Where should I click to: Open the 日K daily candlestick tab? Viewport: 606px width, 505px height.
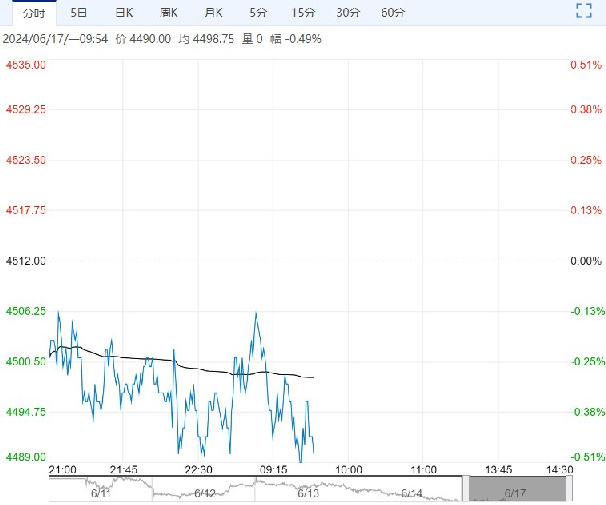click(x=123, y=13)
